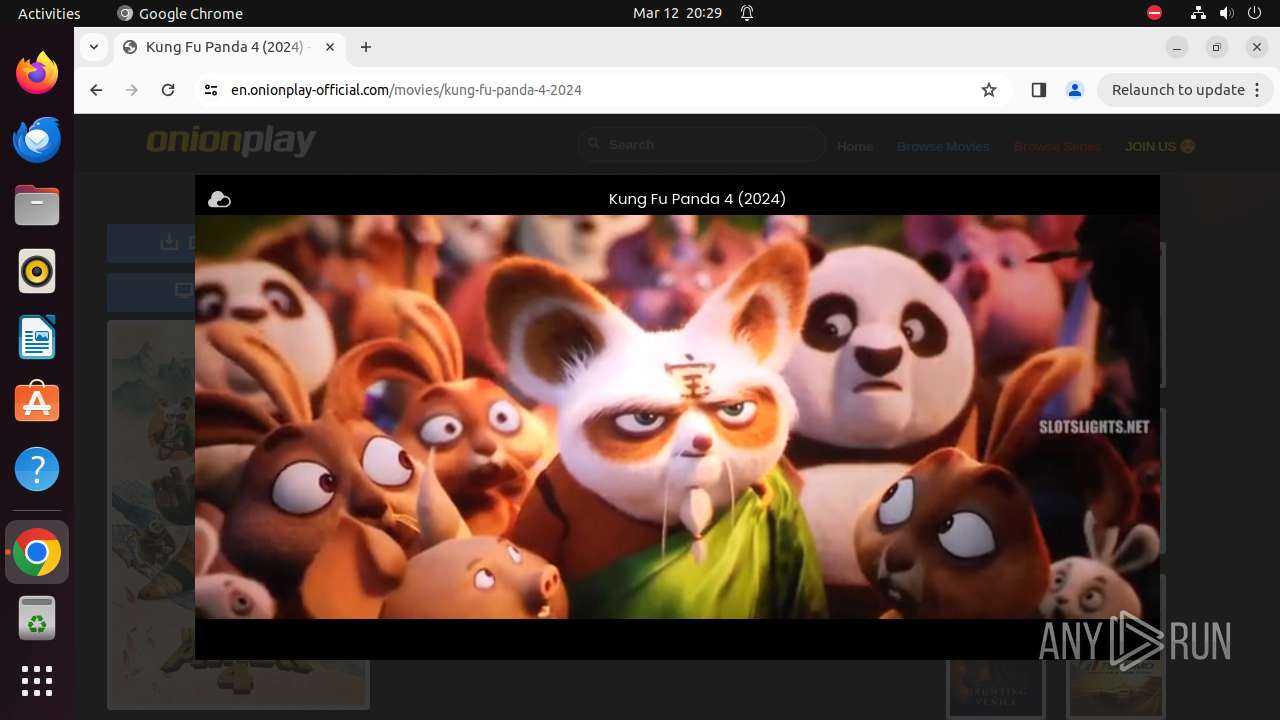This screenshot has height=720, width=1280.
Task: Open the Files manager in the dock
Action: (37, 206)
